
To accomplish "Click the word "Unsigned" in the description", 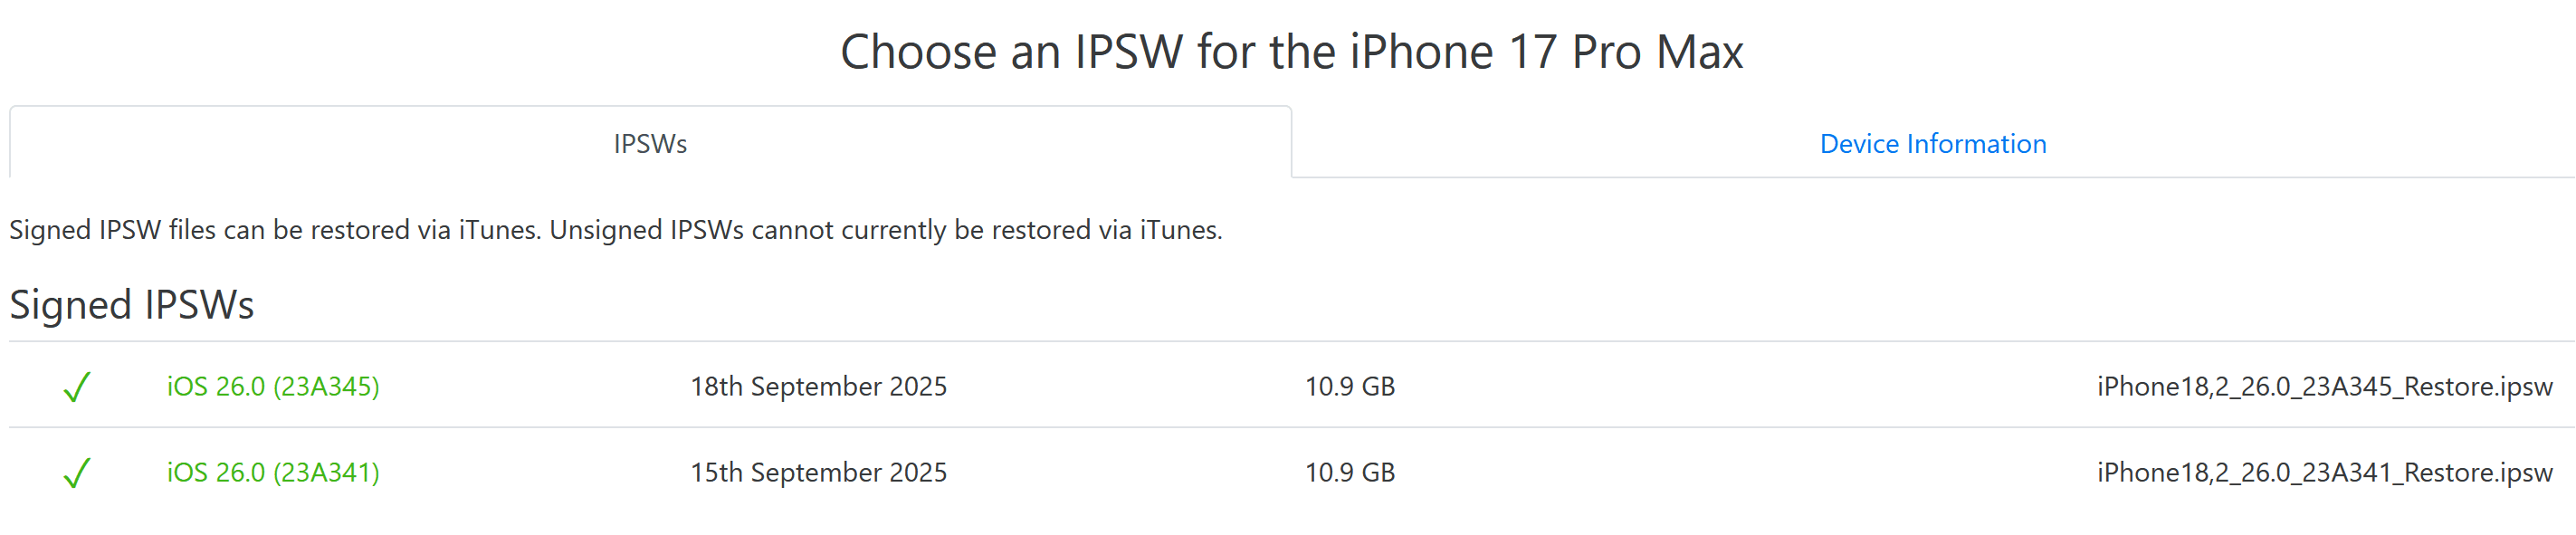I will click(x=606, y=230).
